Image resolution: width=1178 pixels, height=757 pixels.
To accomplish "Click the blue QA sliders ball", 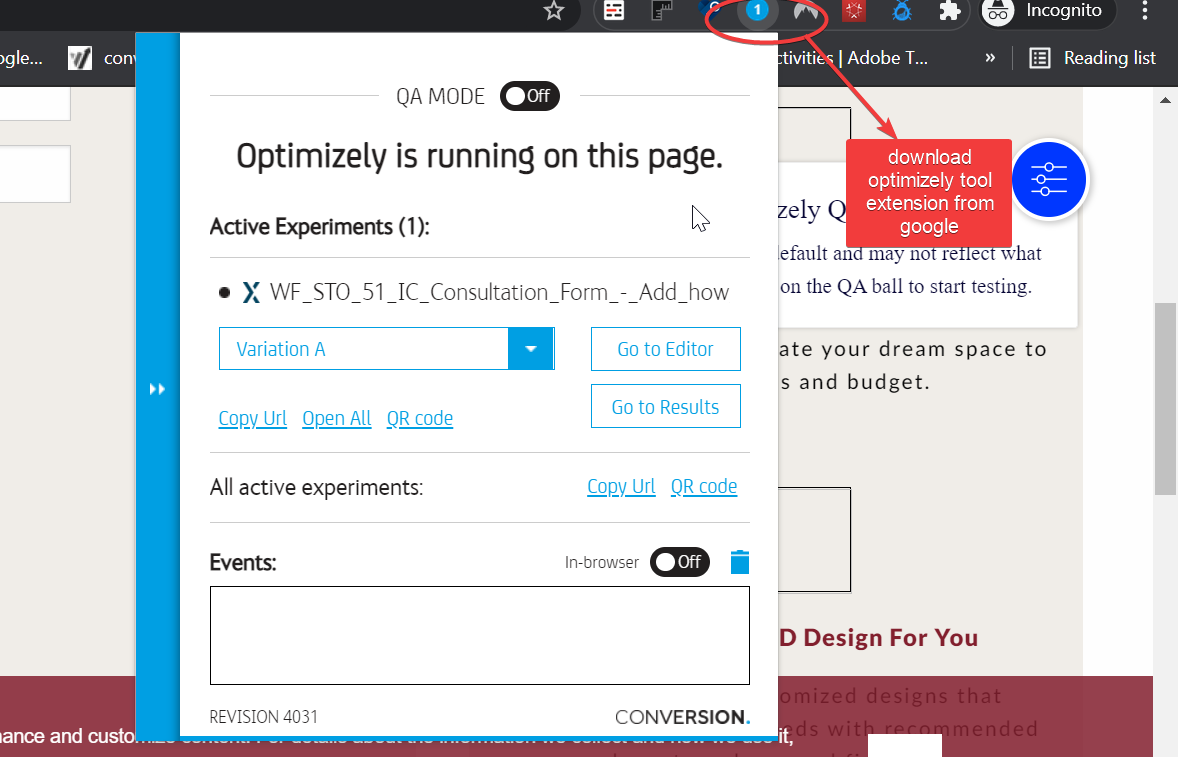I will (1047, 180).
